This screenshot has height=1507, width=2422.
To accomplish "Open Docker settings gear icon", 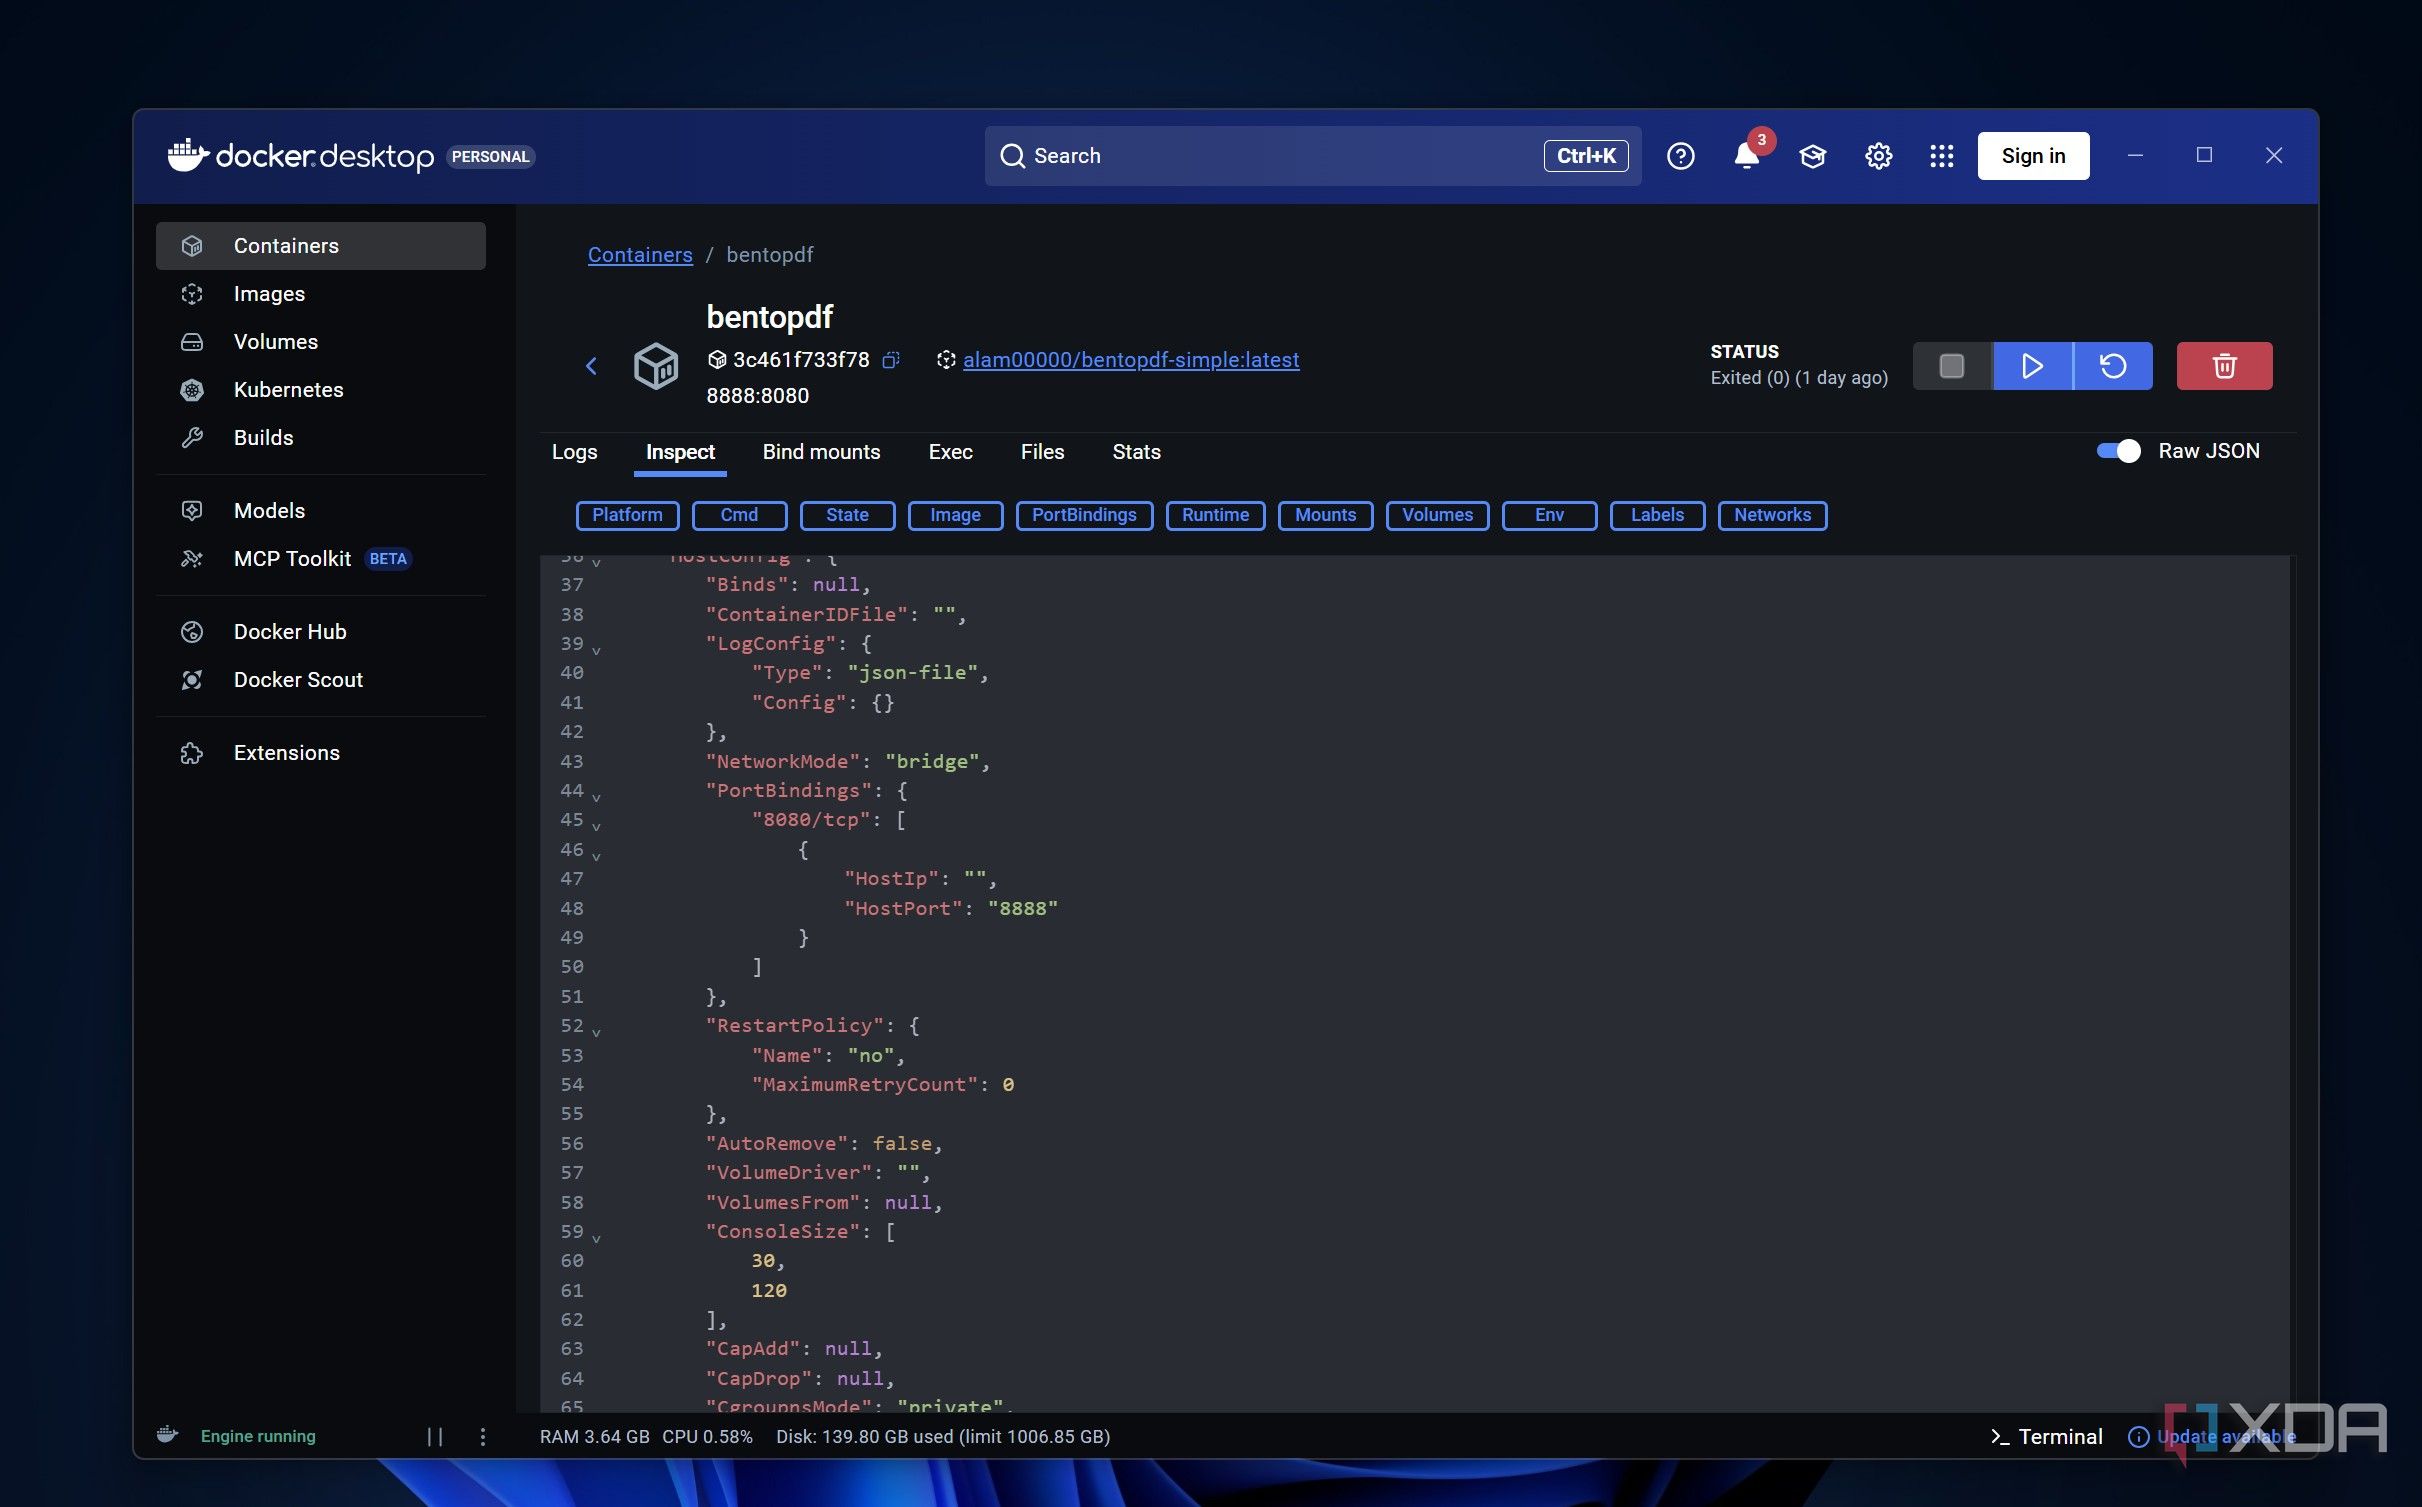I will click(1878, 156).
